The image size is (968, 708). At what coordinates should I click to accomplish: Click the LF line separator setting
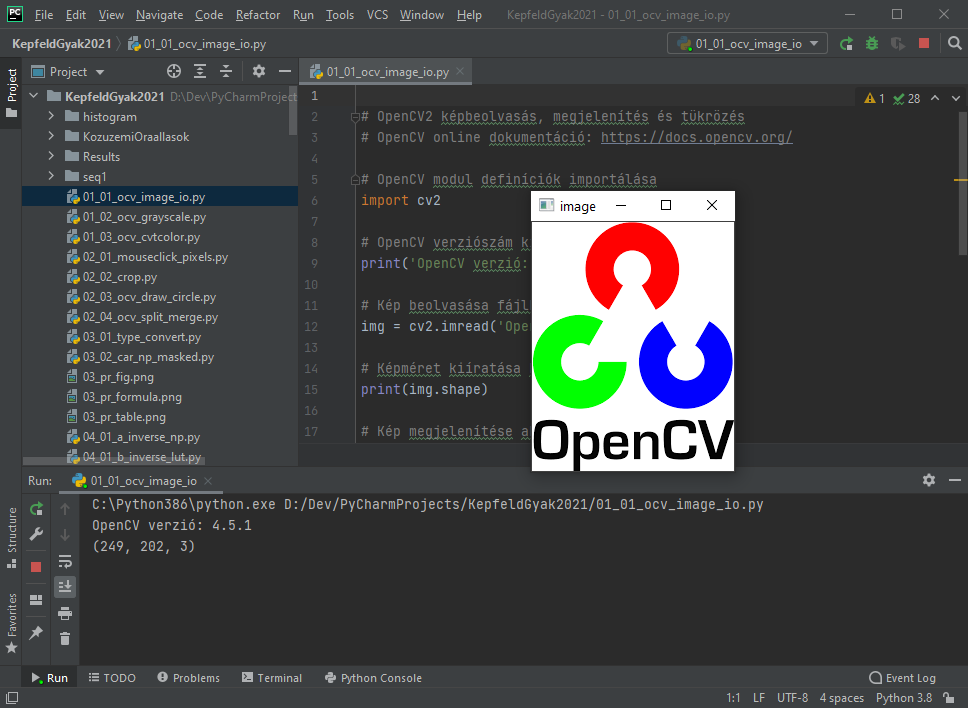point(759,698)
